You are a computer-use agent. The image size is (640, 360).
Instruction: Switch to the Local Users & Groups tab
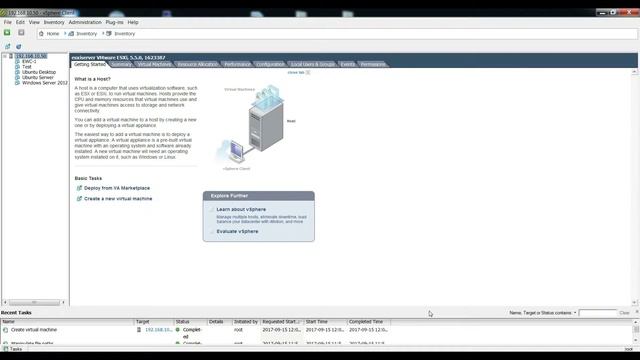[313, 64]
